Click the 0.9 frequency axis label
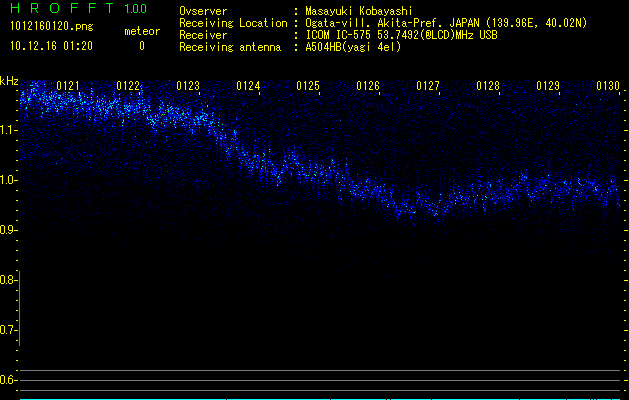 [9, 230]
